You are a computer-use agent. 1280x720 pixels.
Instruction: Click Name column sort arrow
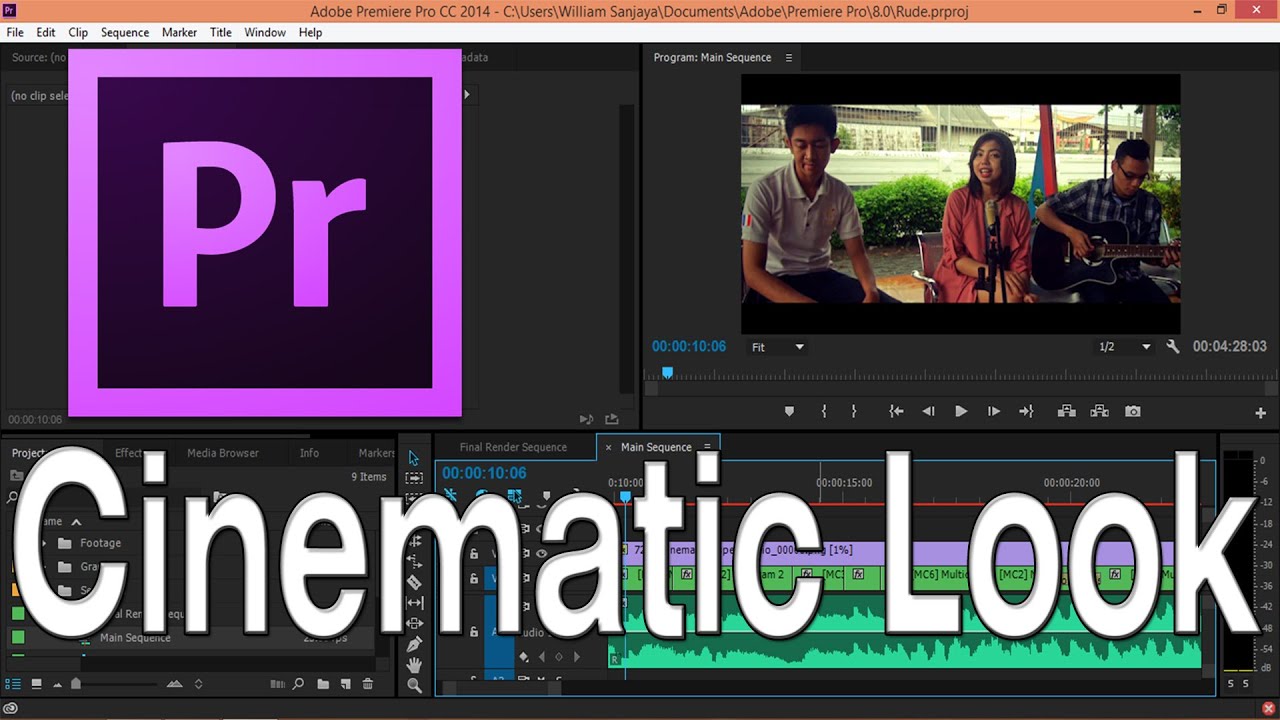(x=76, y=521)
